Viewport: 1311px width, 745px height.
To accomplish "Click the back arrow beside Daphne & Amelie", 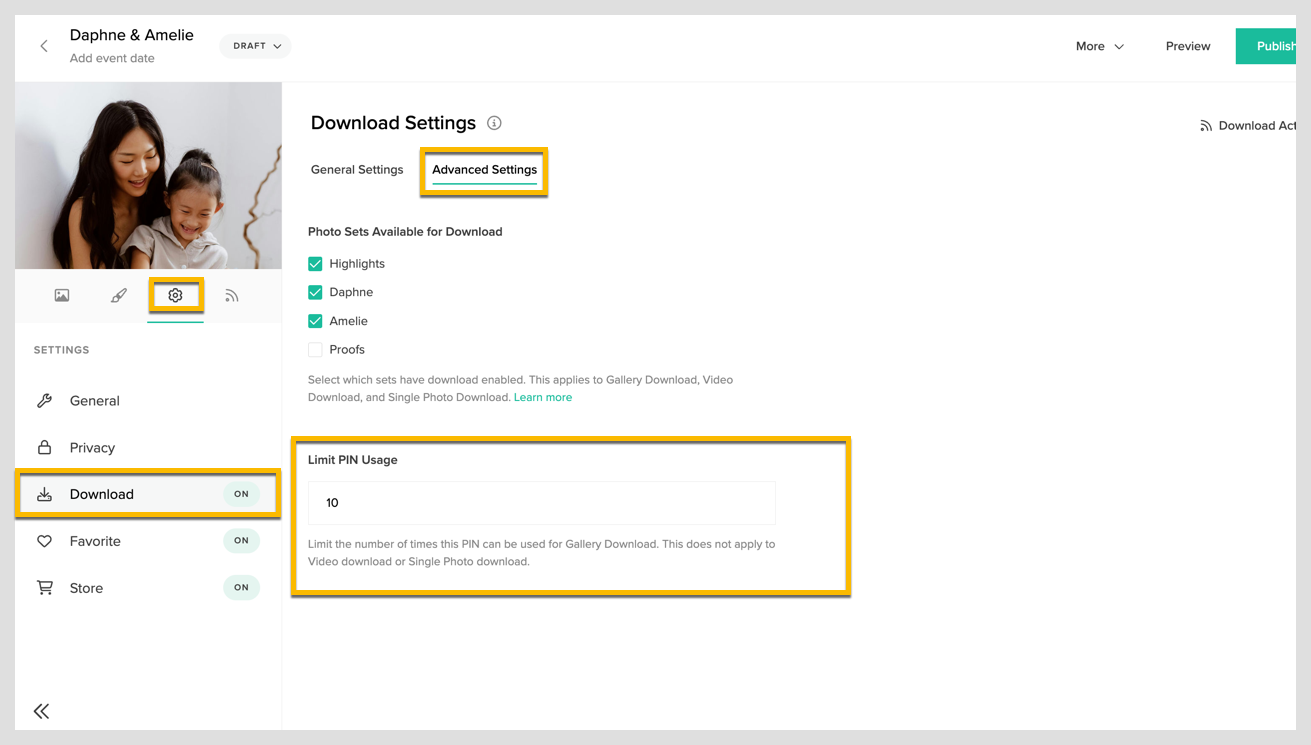I will click(42, 46).
